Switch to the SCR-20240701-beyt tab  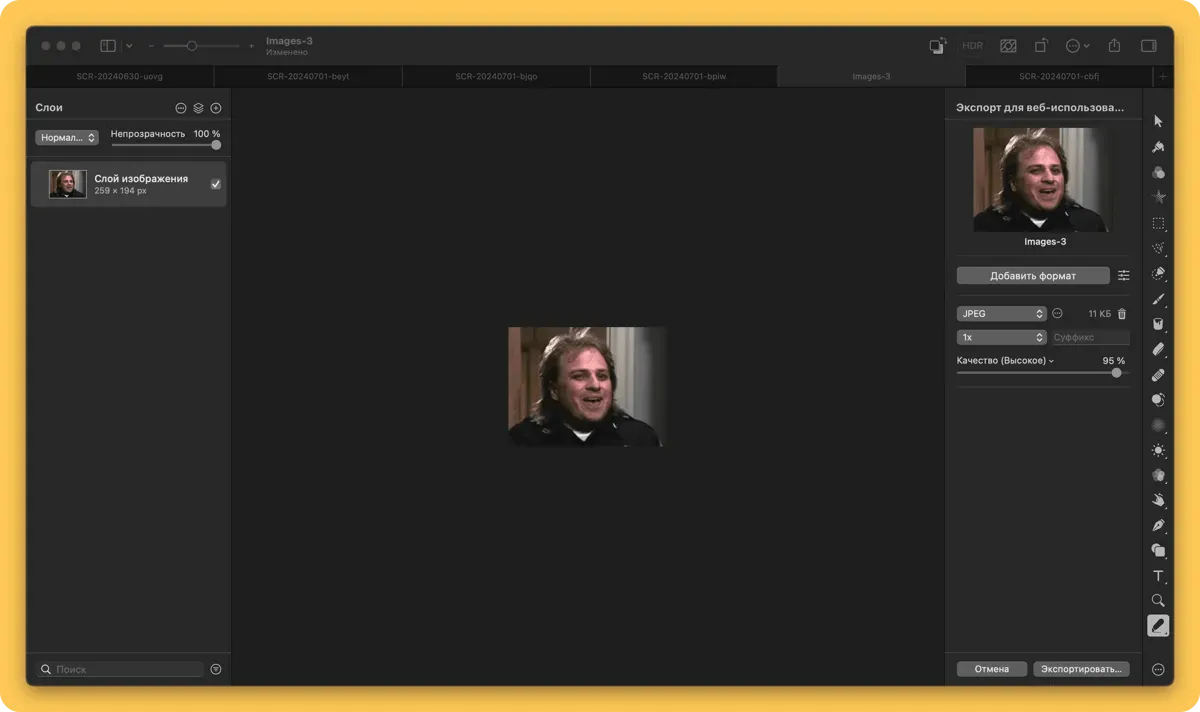coord(308,77)
